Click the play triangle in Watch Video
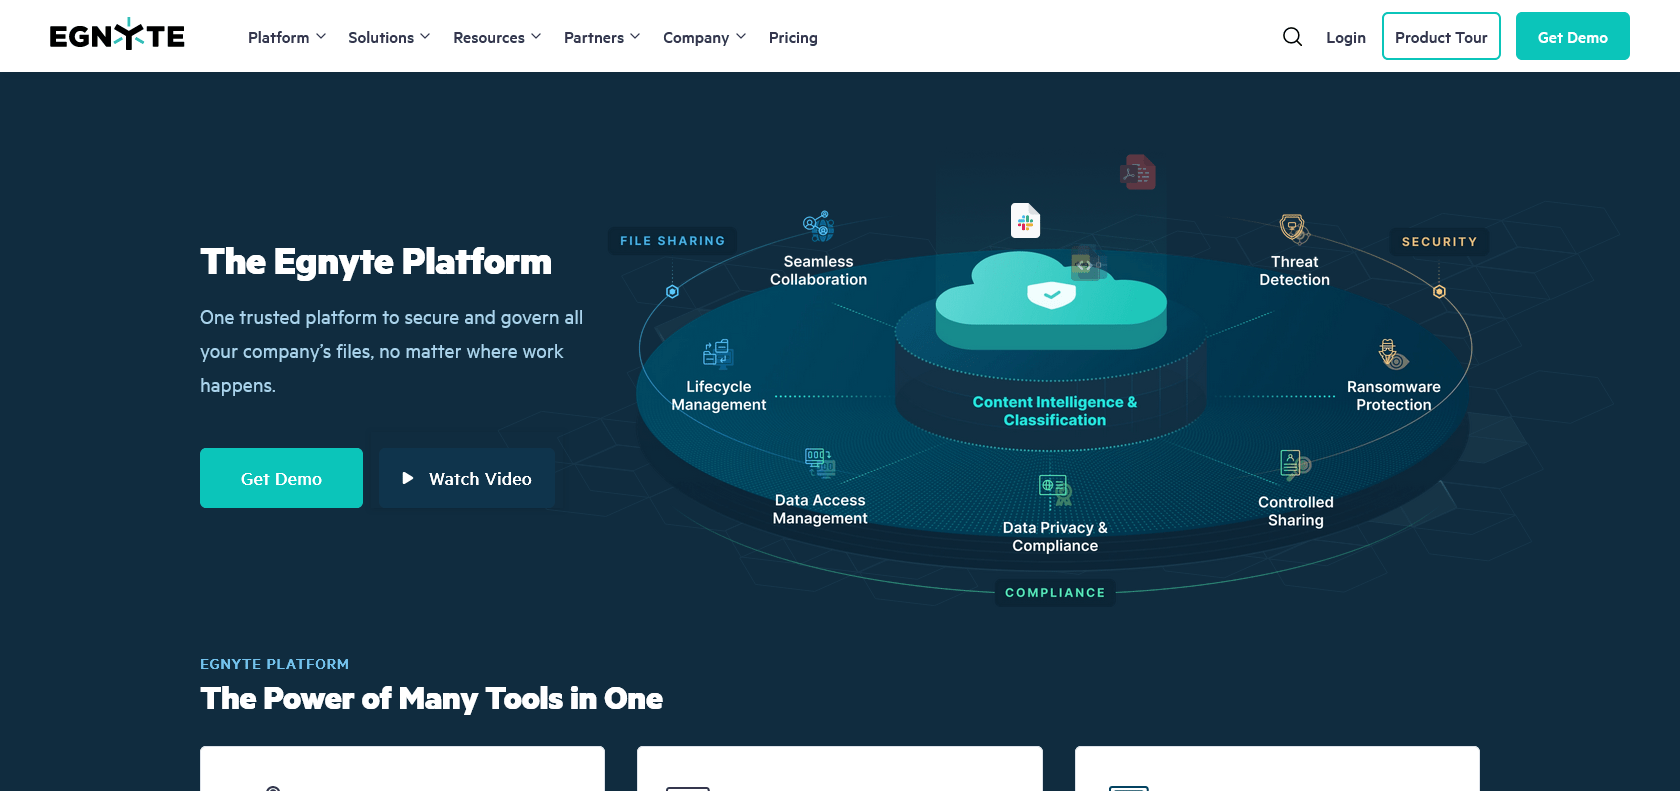Image resolution: width=1680 pixels, height=791 pixels. pos(408,478)
